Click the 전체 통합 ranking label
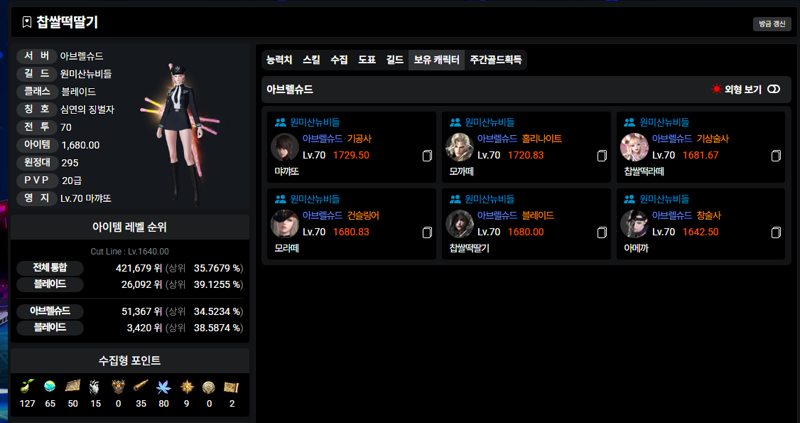 coord(50,268)
